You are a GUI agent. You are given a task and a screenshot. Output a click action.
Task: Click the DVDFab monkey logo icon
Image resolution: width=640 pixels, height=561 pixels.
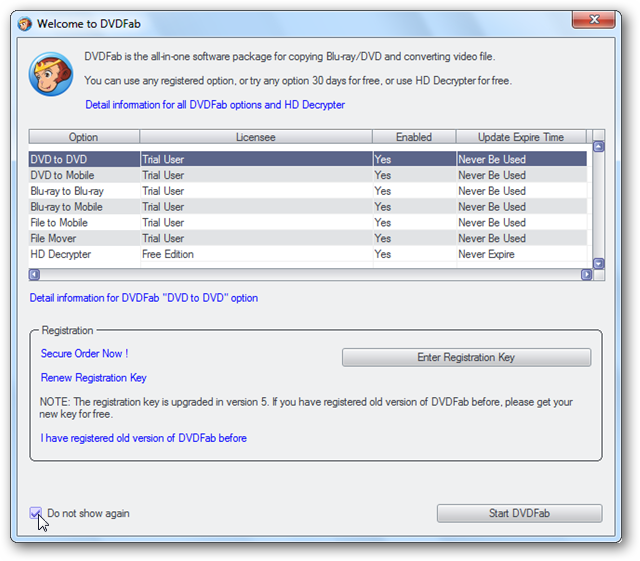tap(51, 74)
